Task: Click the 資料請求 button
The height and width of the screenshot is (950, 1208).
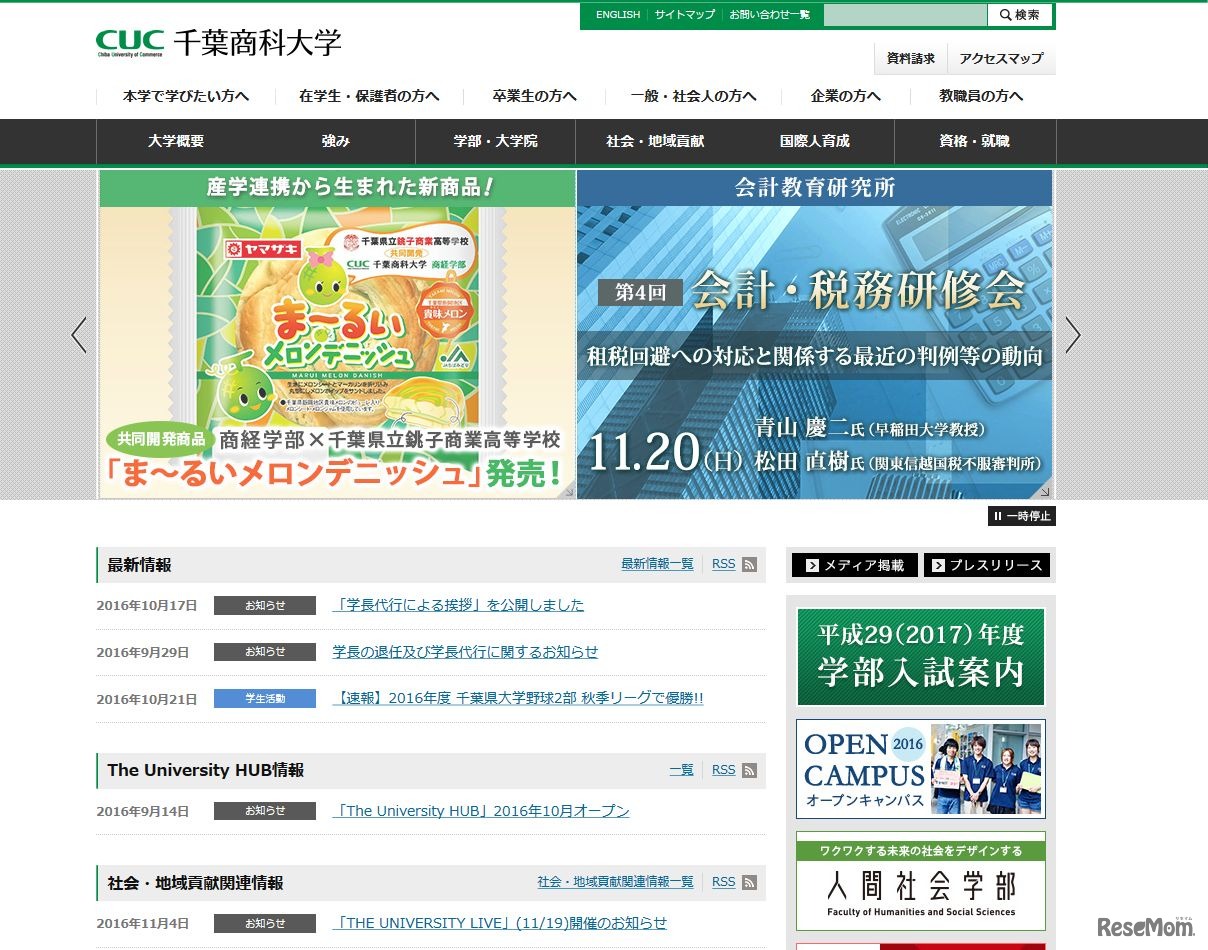Action: click(x=911, y=59)
